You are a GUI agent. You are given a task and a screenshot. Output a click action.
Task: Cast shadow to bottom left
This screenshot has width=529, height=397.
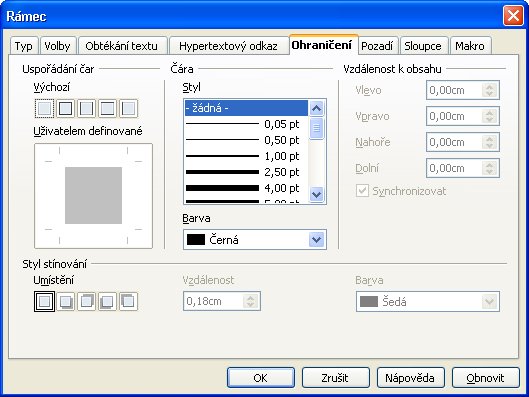click(x=107, y=301)
